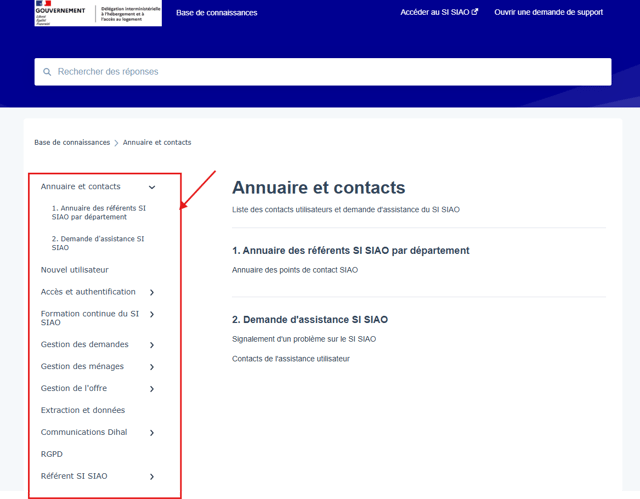Expand the Accès et authentification chevron
Viewport: 640px width, 499px height.
click(x=152, y=292)
